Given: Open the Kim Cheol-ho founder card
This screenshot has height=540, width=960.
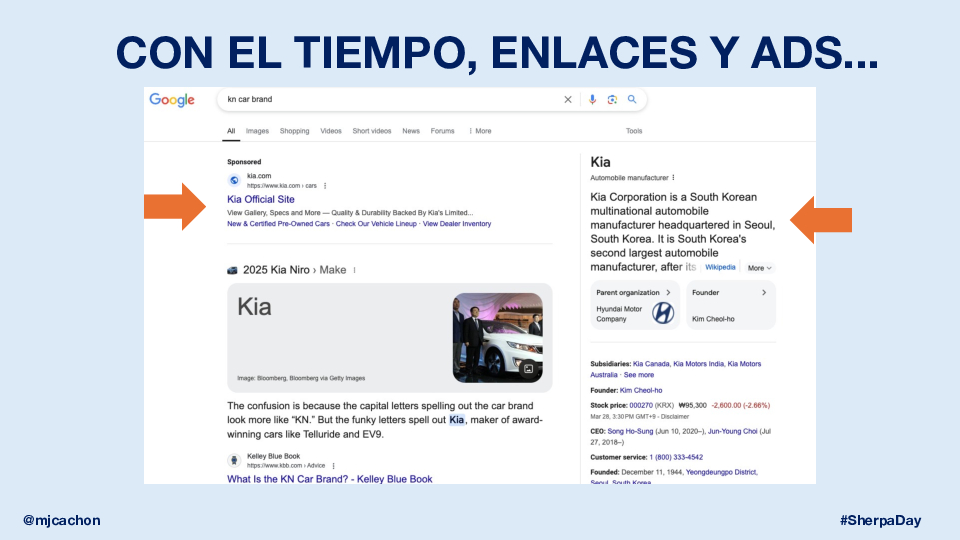Looking at the screenshot, I should [731, 306].
